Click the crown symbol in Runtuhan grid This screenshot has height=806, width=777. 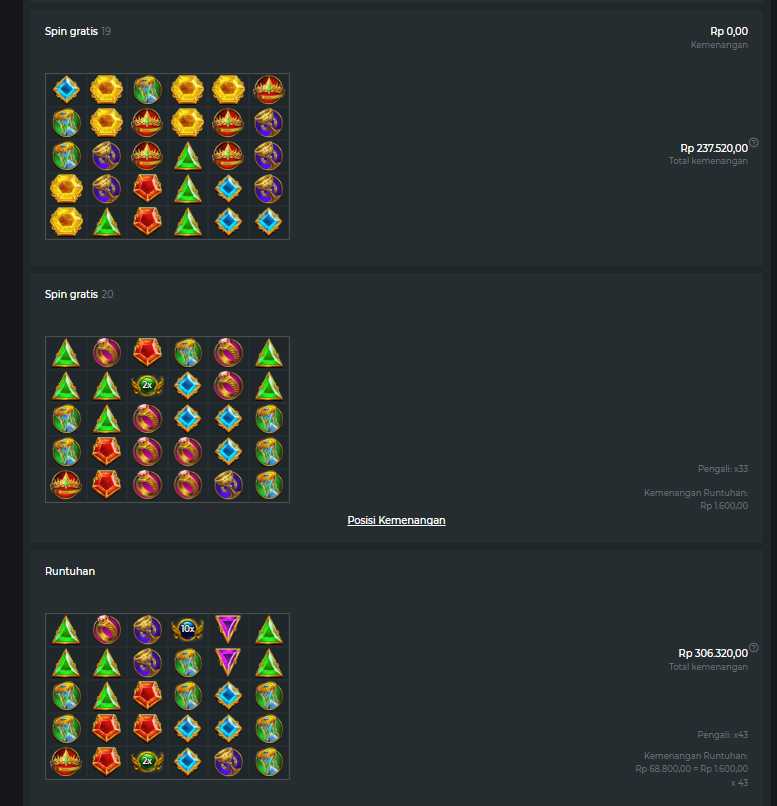click(66, 761)
